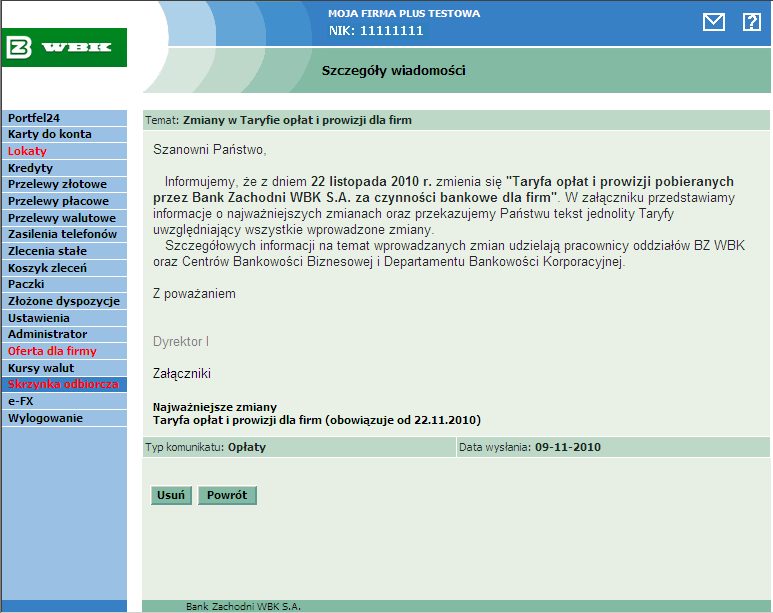
Task: Open Taryfa opłat i prowizji attachment
Action: [316, 420]
